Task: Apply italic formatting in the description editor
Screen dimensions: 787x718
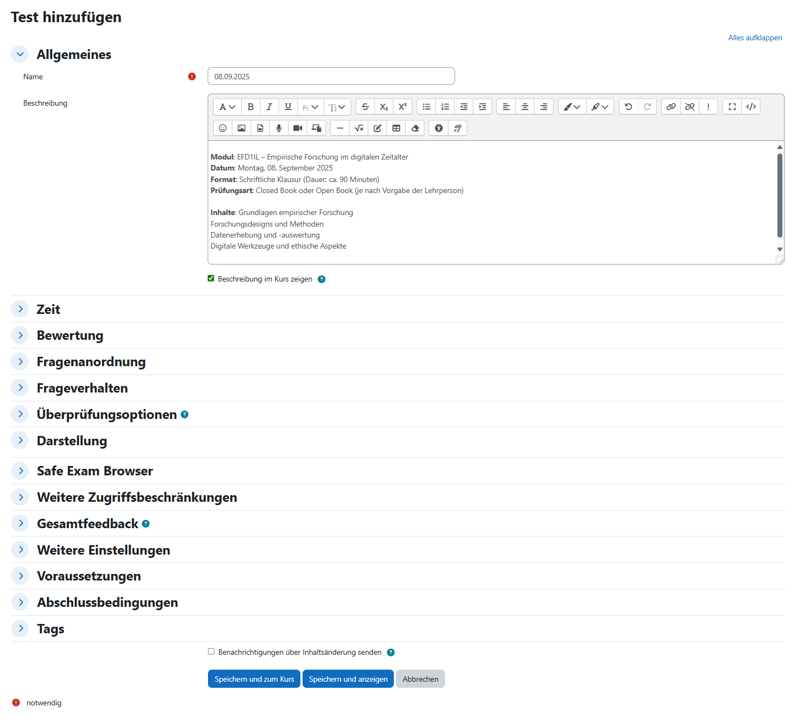Action: click(269, 107)
